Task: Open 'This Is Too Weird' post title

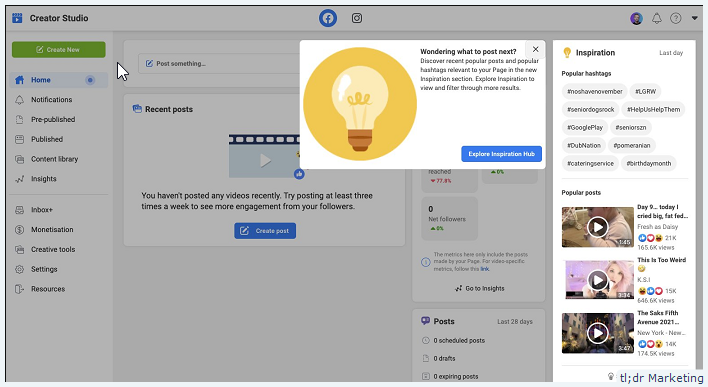Action: [661, 260]
